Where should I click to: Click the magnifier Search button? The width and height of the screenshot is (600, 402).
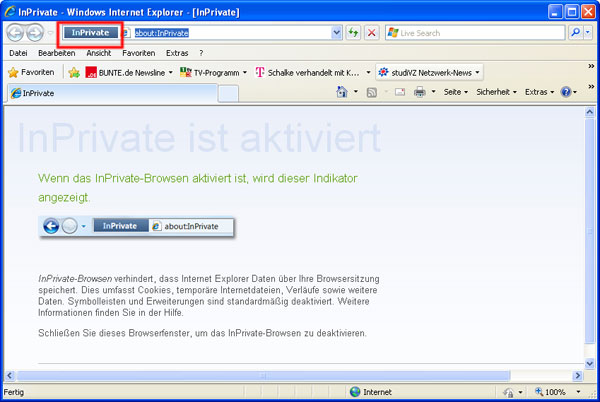(576, 33)
